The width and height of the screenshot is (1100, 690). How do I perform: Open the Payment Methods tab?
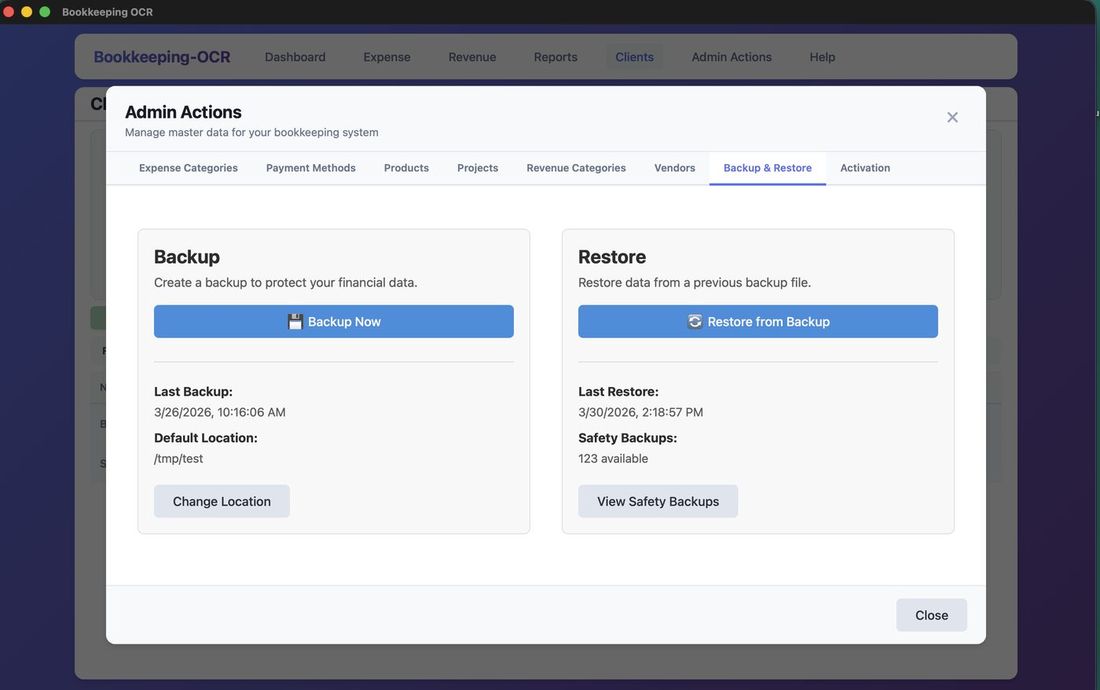click(x=310, y=168)
